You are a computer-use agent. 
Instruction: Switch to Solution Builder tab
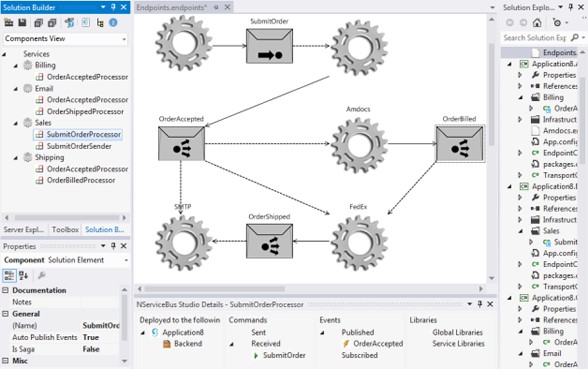(x=105, y=230)
